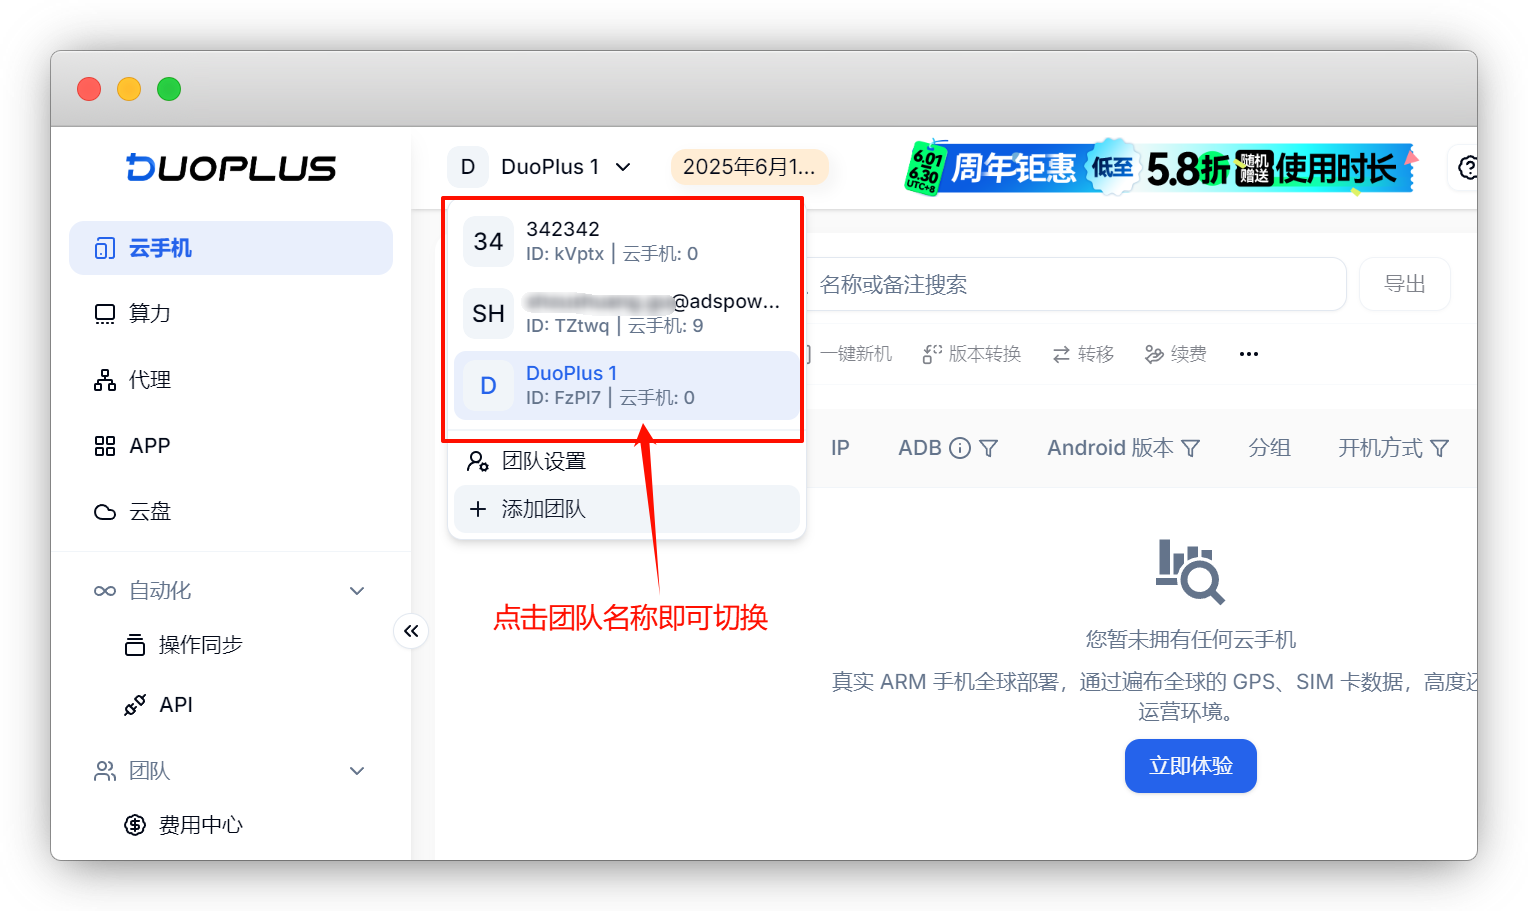Image resolution: width=1528 pixels, height=911 pixels.
Task: Click the 版本转换 icon
Action: pos(932,354)
